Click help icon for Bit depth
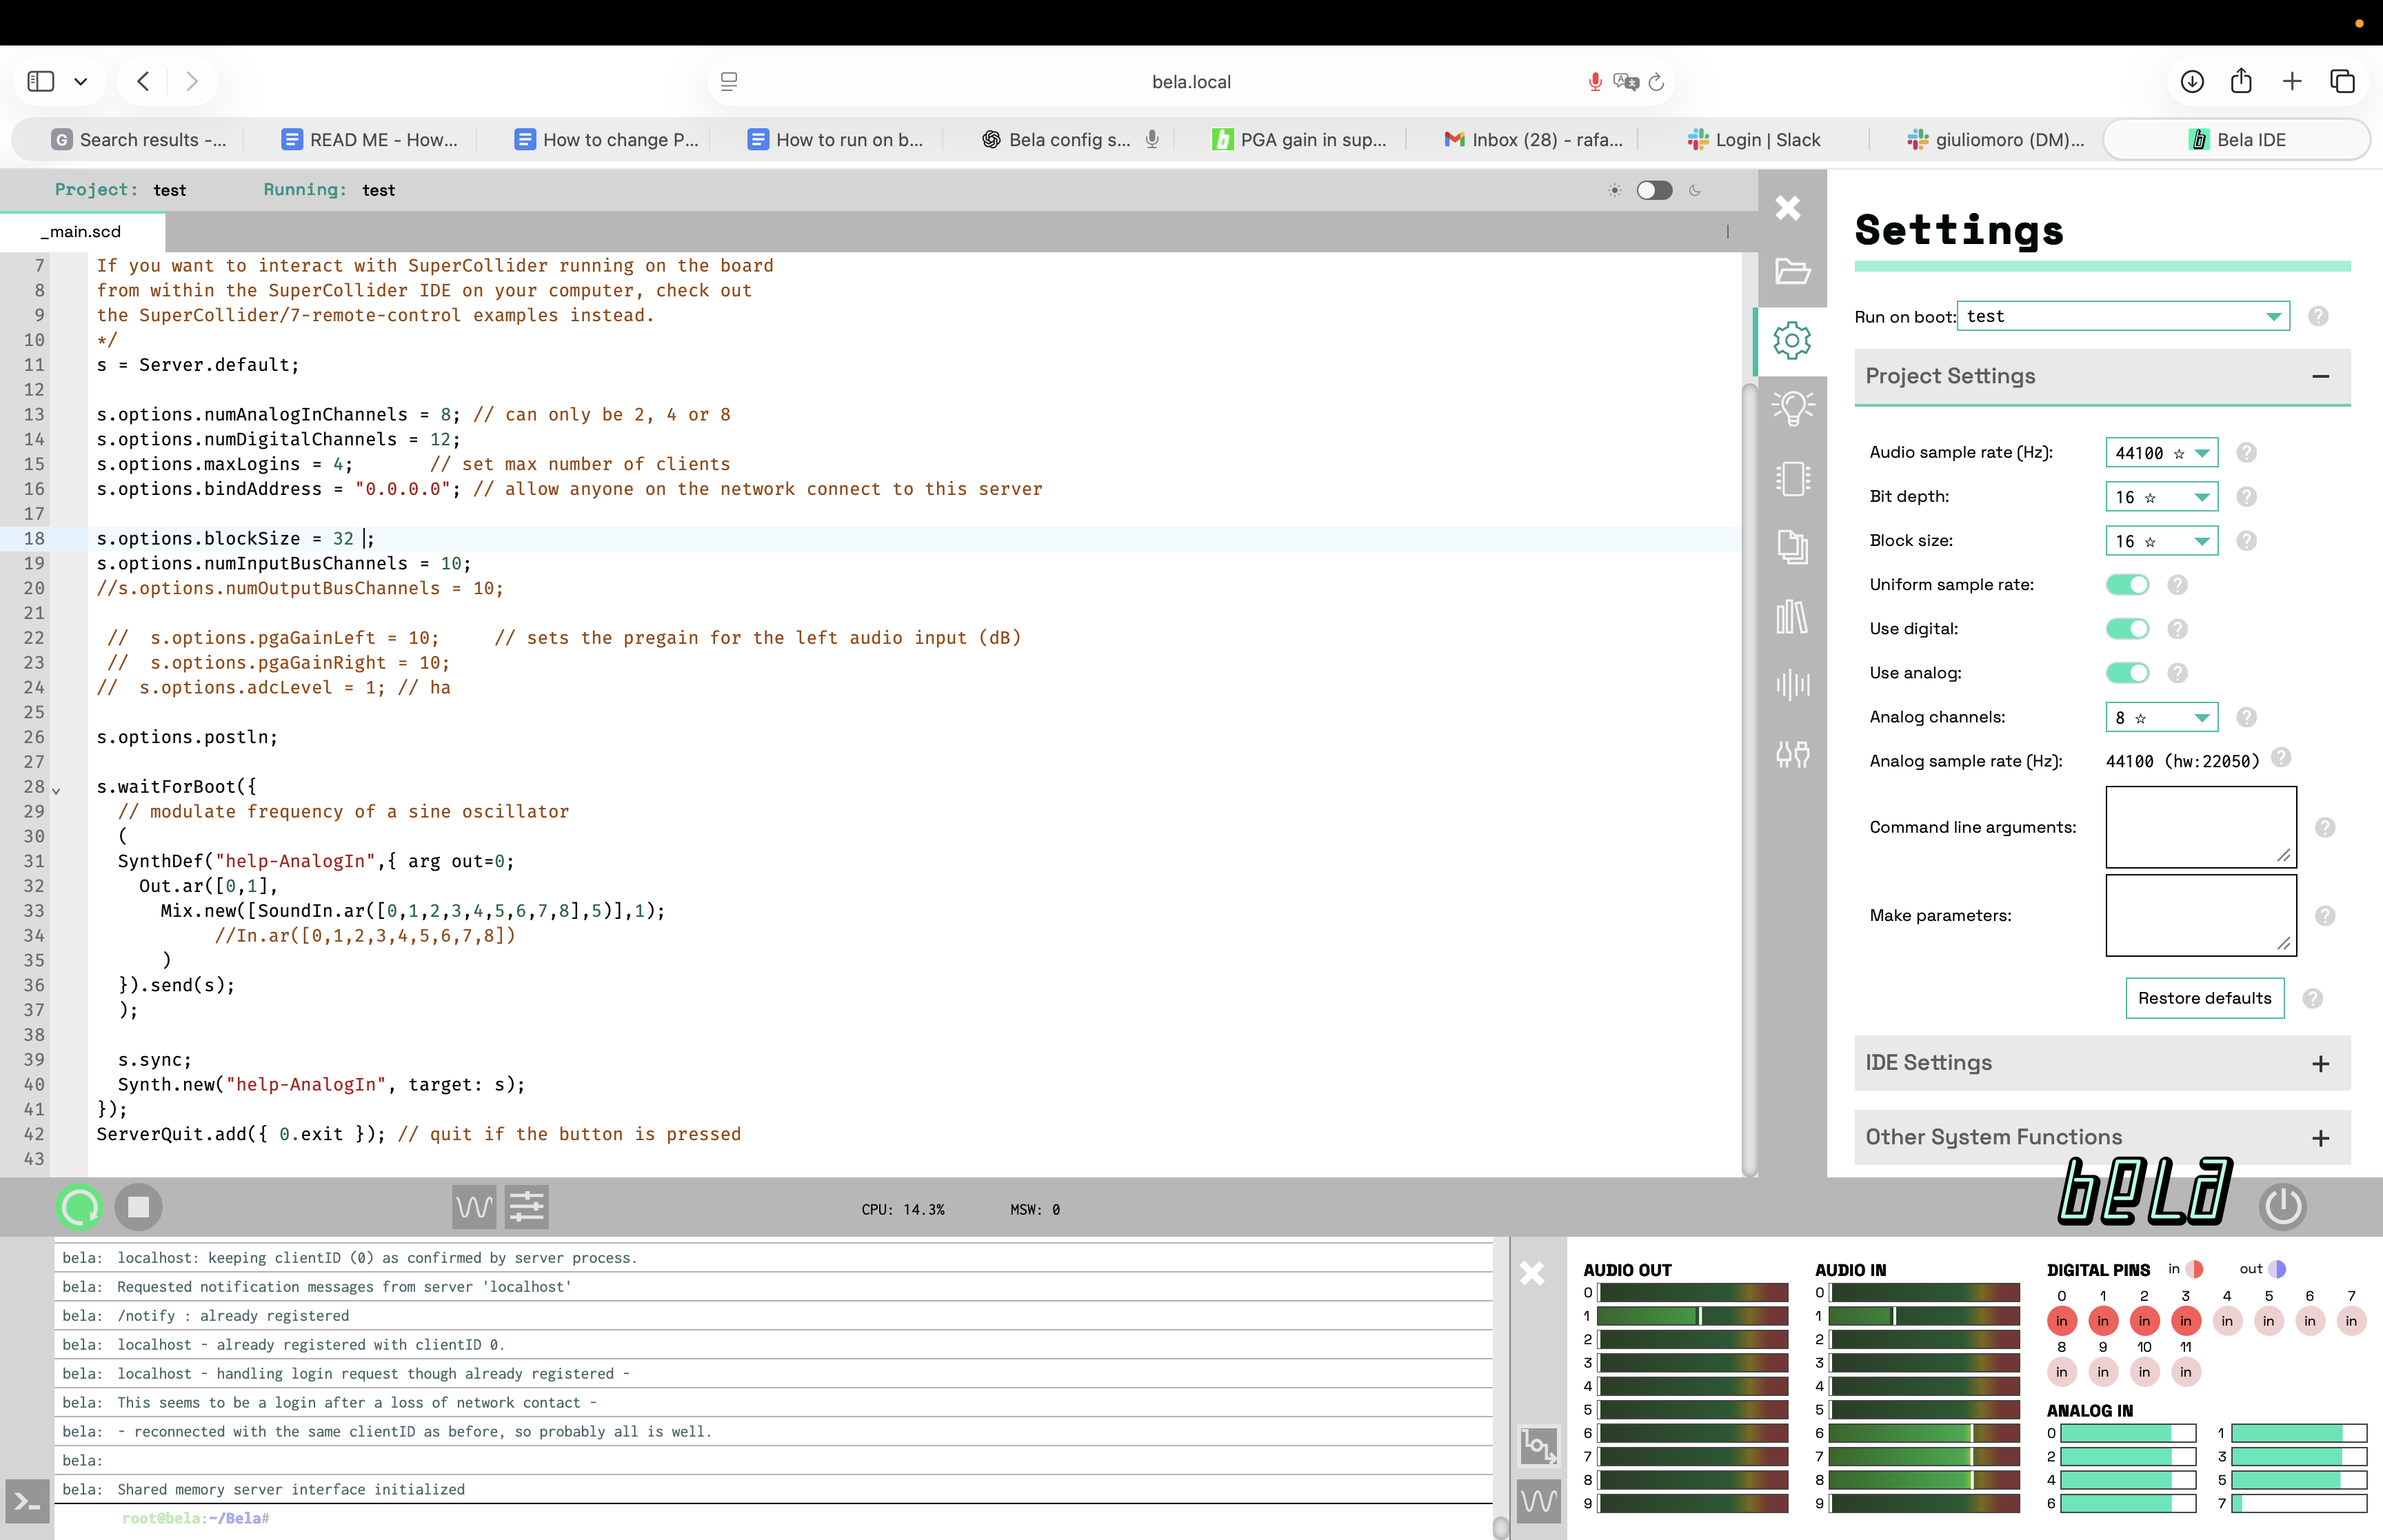The image size is (2383, 1540). pyautogui.click(x=2246, y=496)
